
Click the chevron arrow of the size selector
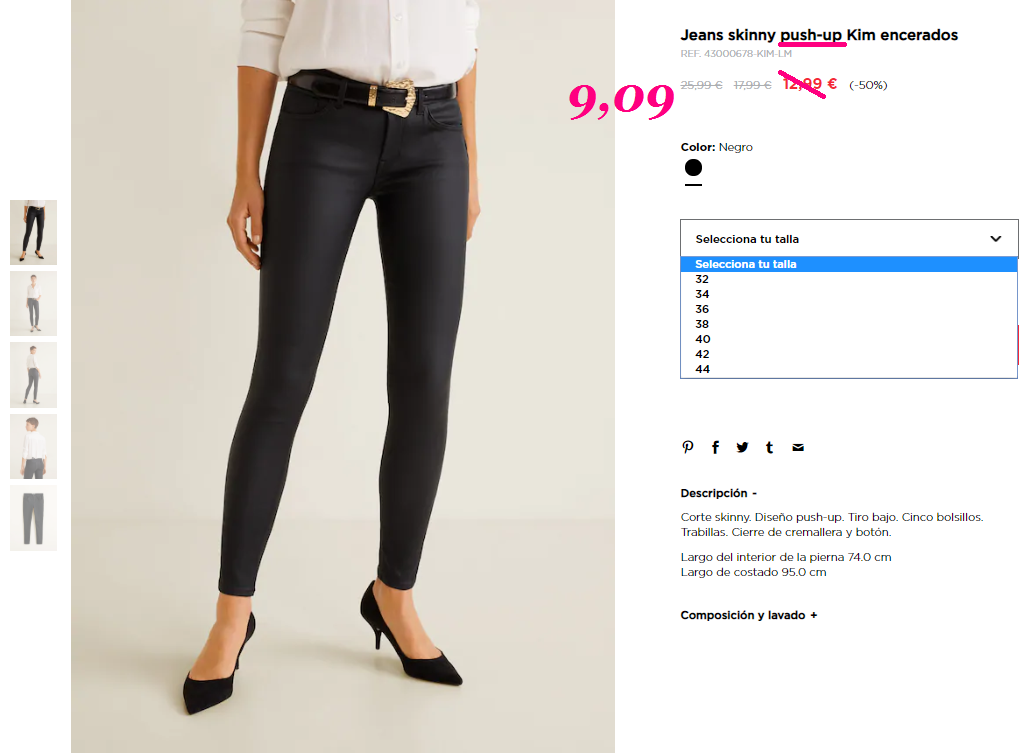995,239
